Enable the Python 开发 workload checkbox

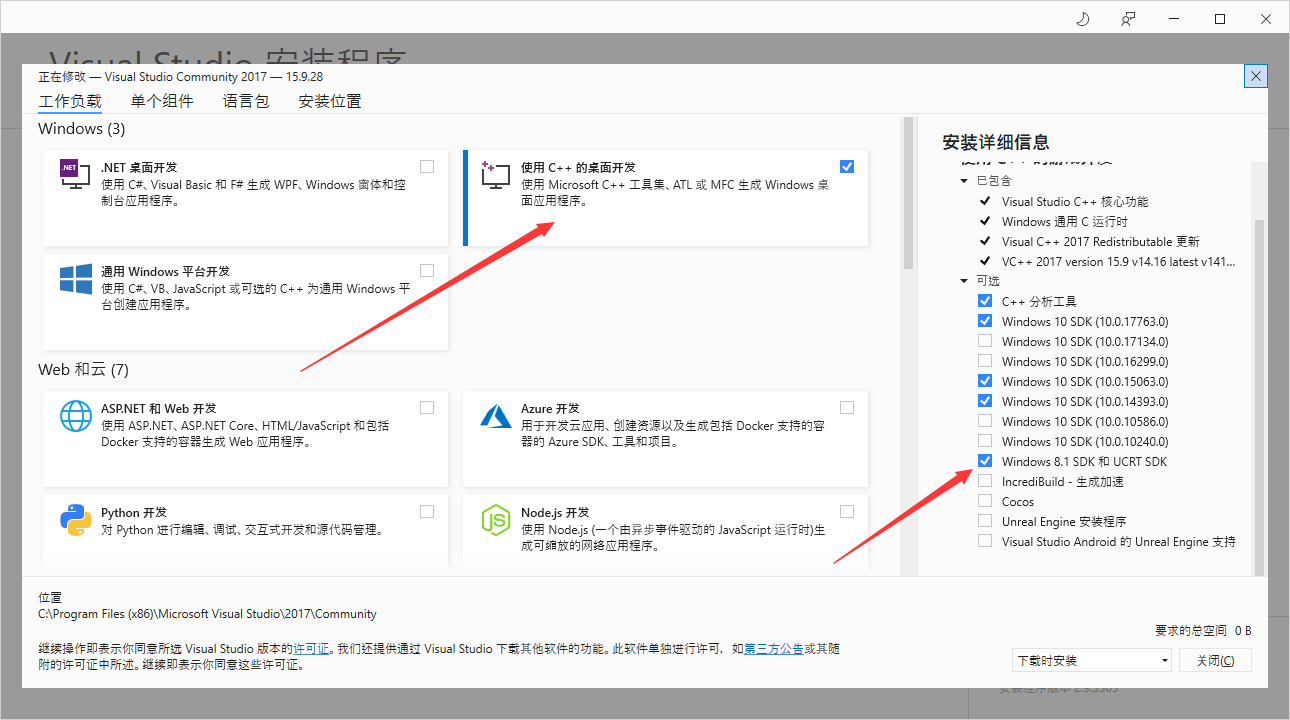tap(427, 512)
